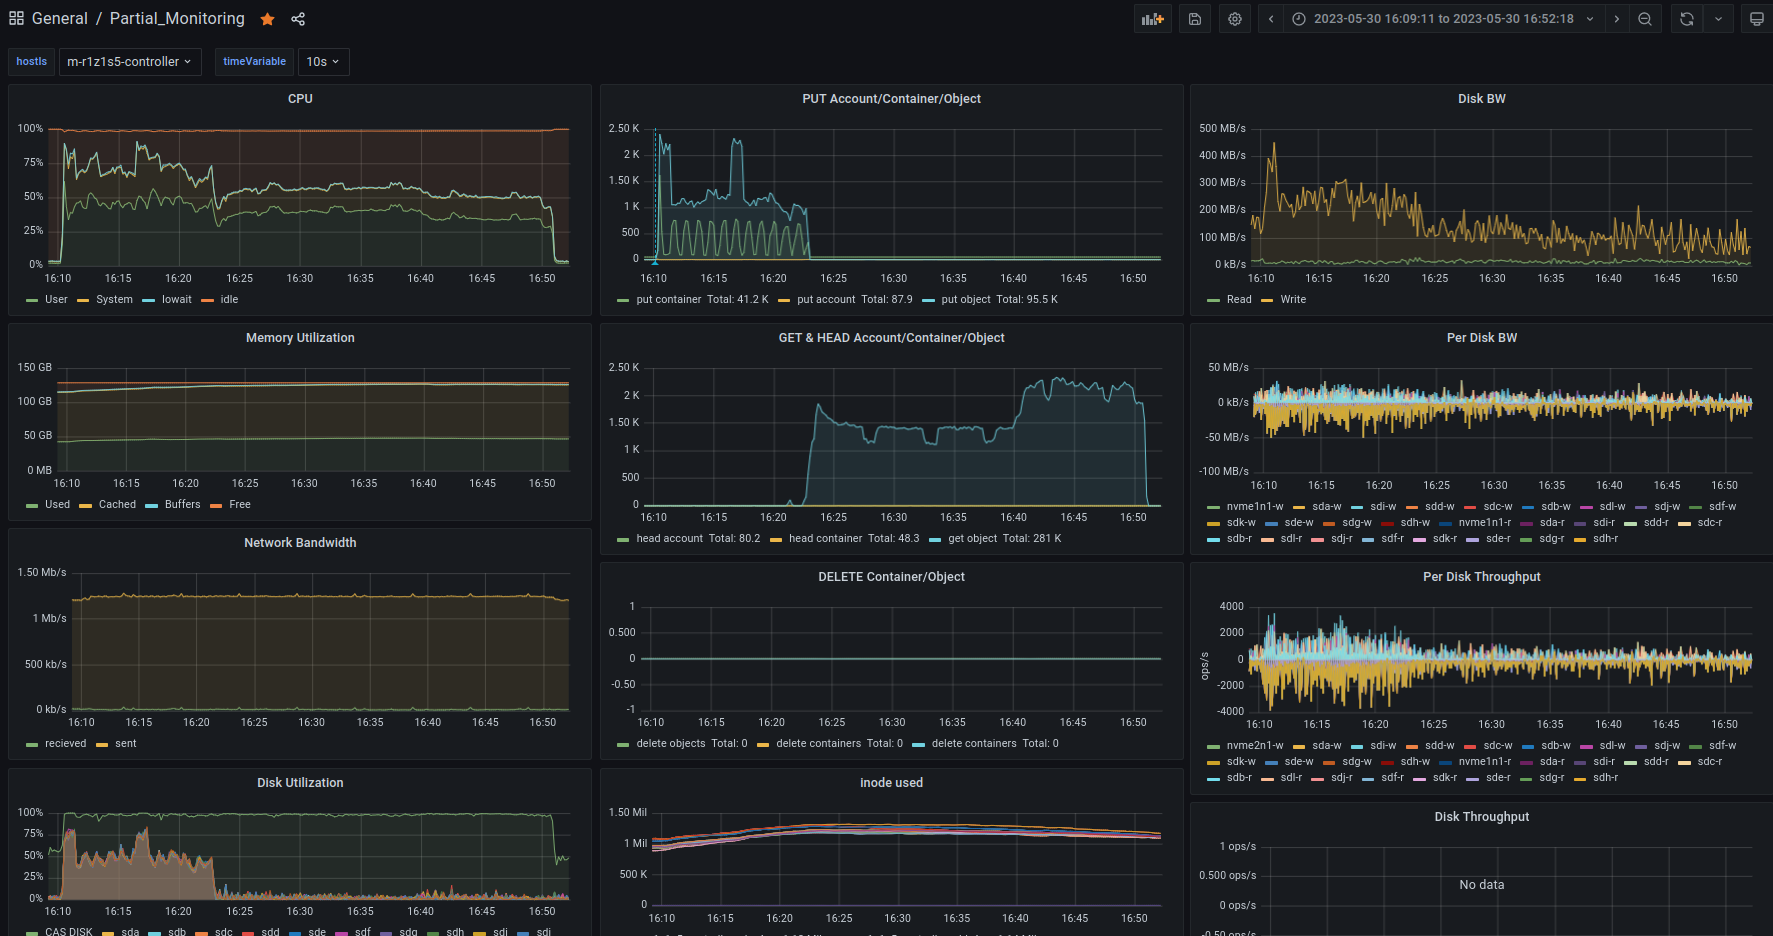Click the share dashboard icon
The width and height of the screenshot is (1773, 936).
[x=298, y=19]
